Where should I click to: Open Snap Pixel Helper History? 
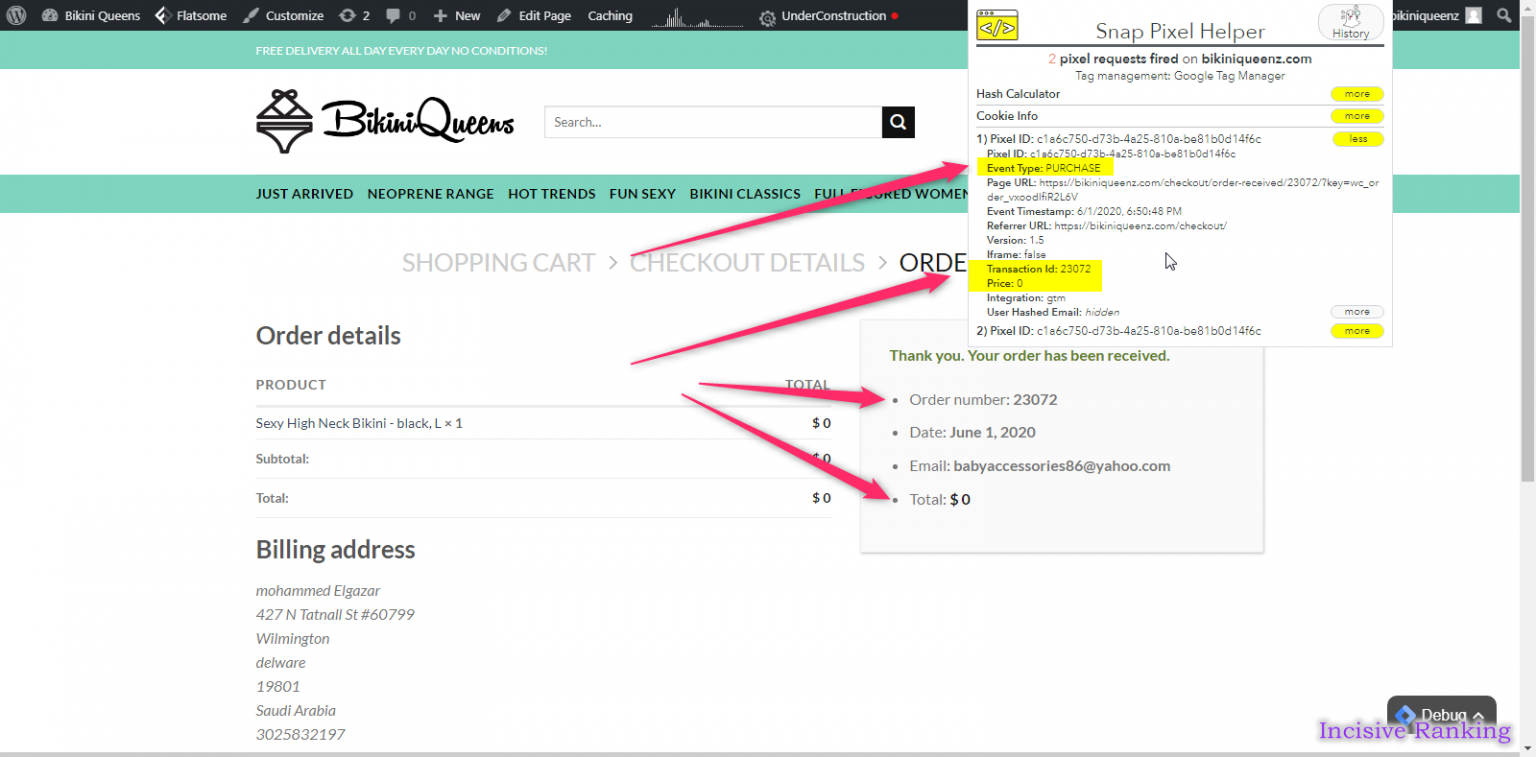click(1350, 23)
